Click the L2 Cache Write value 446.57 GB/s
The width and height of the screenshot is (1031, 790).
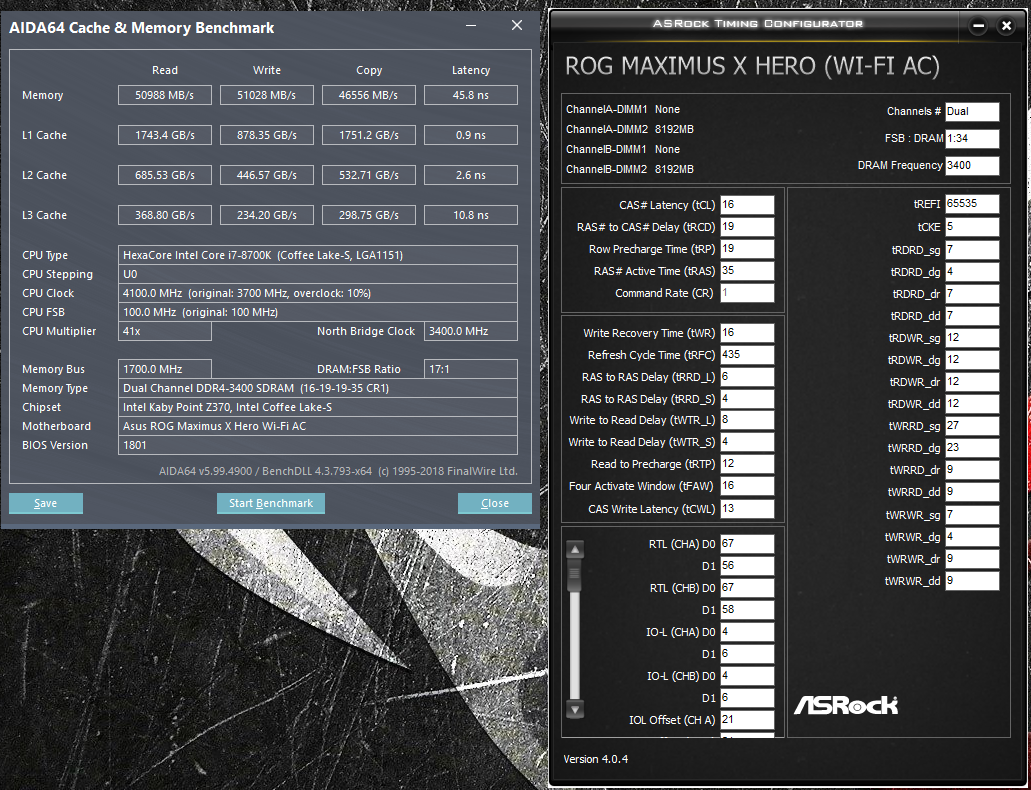click(x=266, y=175)
